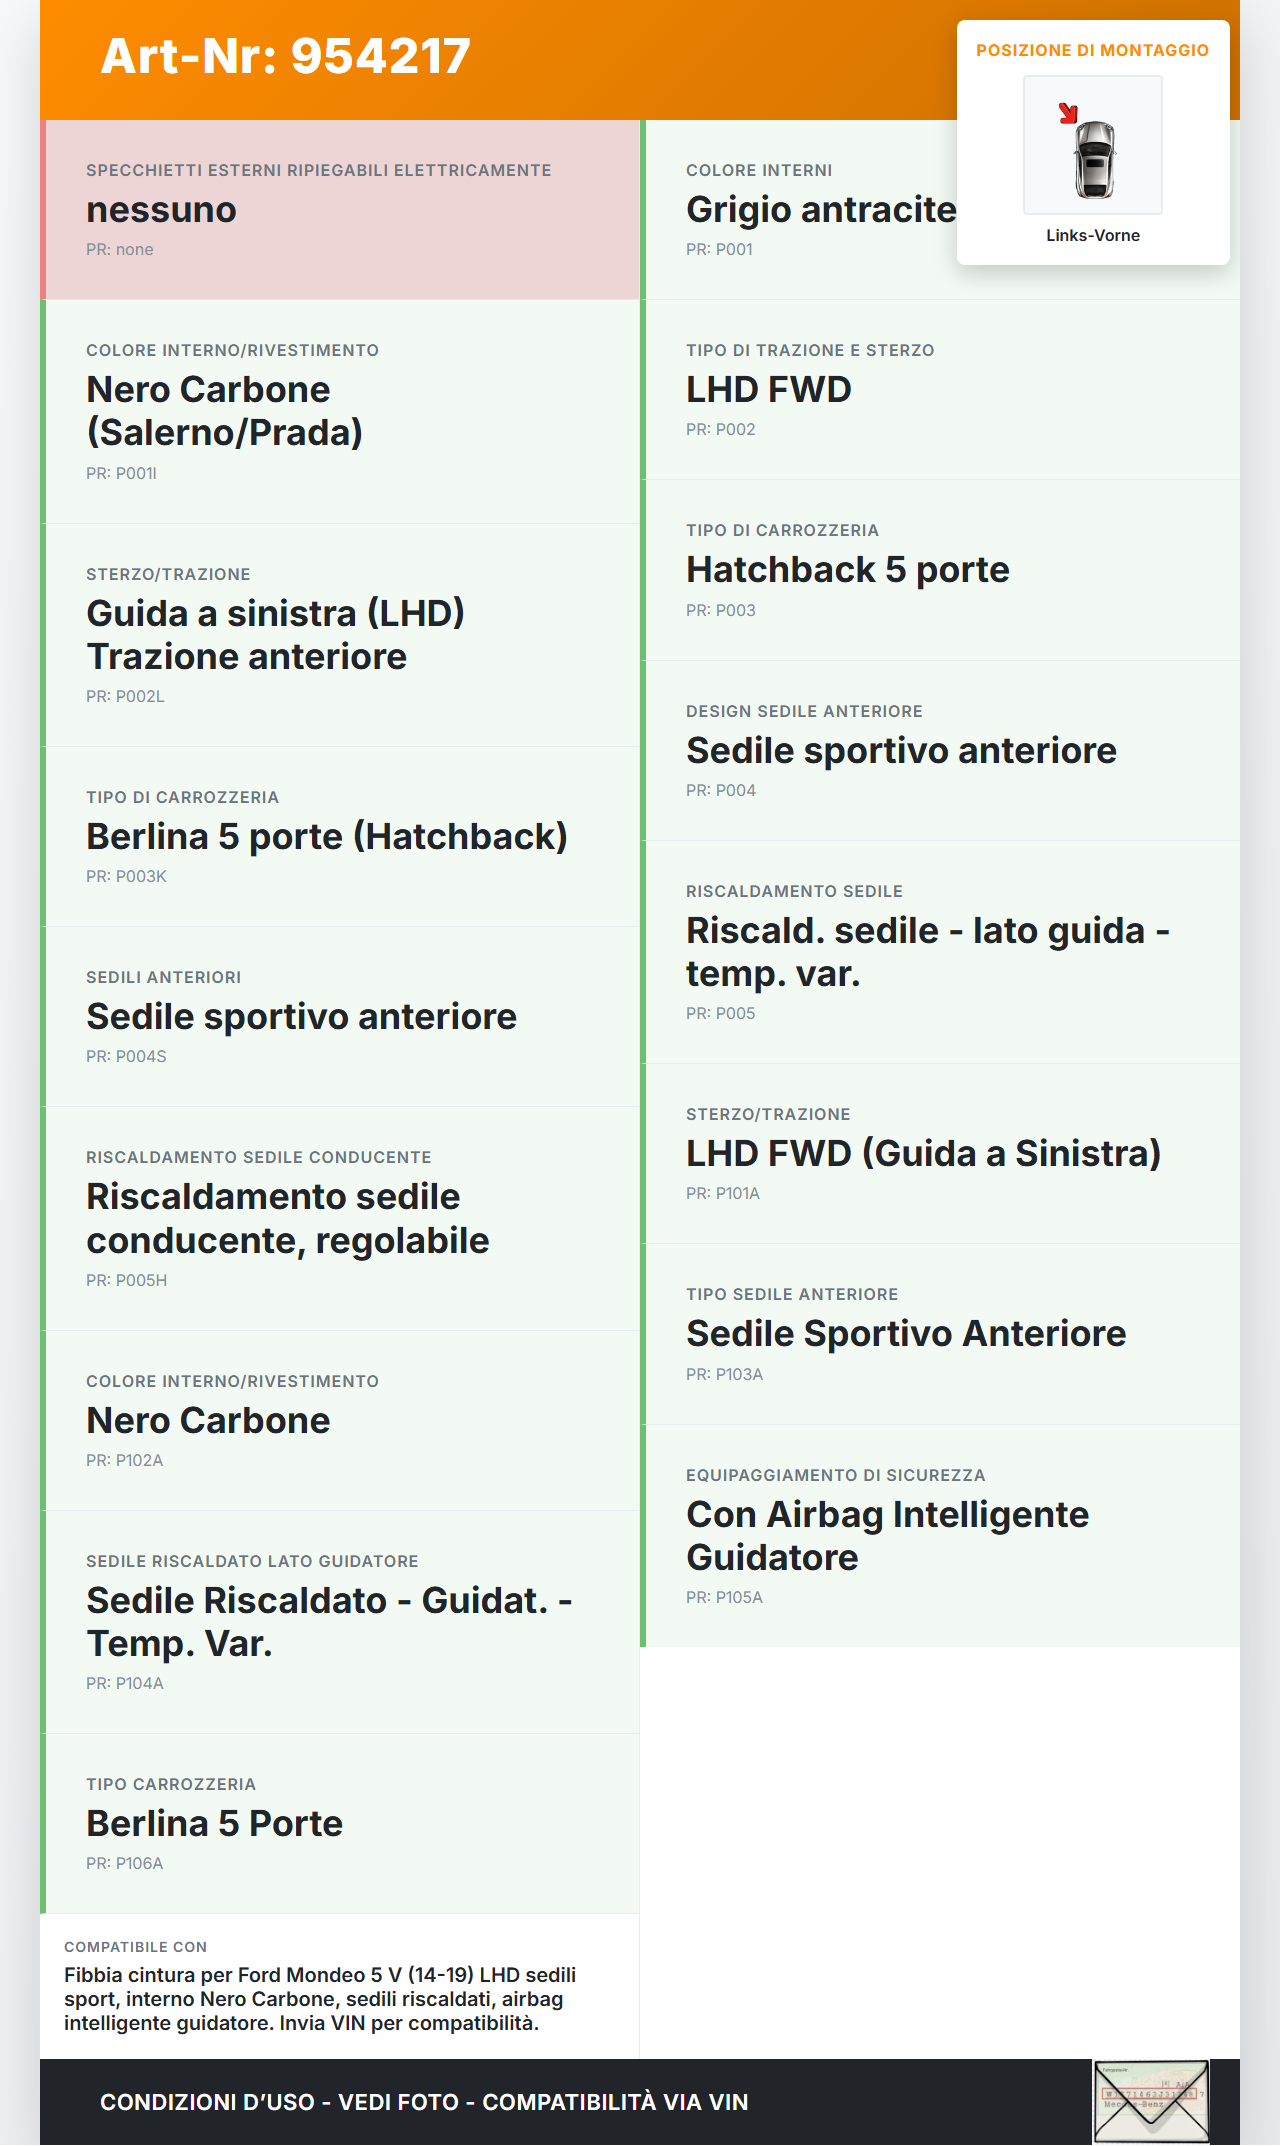Click the Art-Nr: 954217 heading
Viewport: 1280px width, 2146px height.
(286, 56)
